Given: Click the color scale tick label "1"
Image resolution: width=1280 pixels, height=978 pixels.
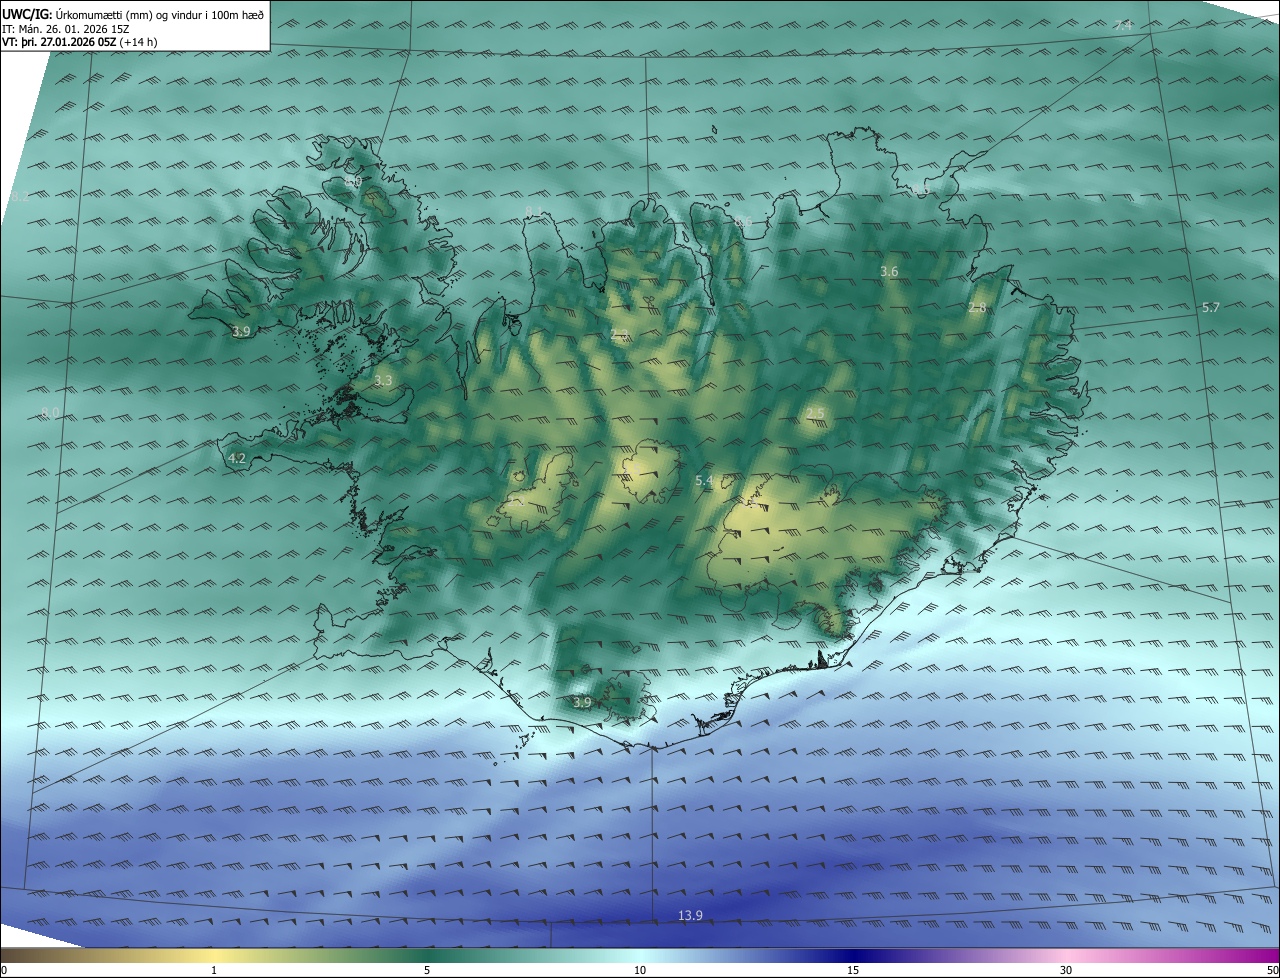Looking at the screenshot, I should pos(214,970).
